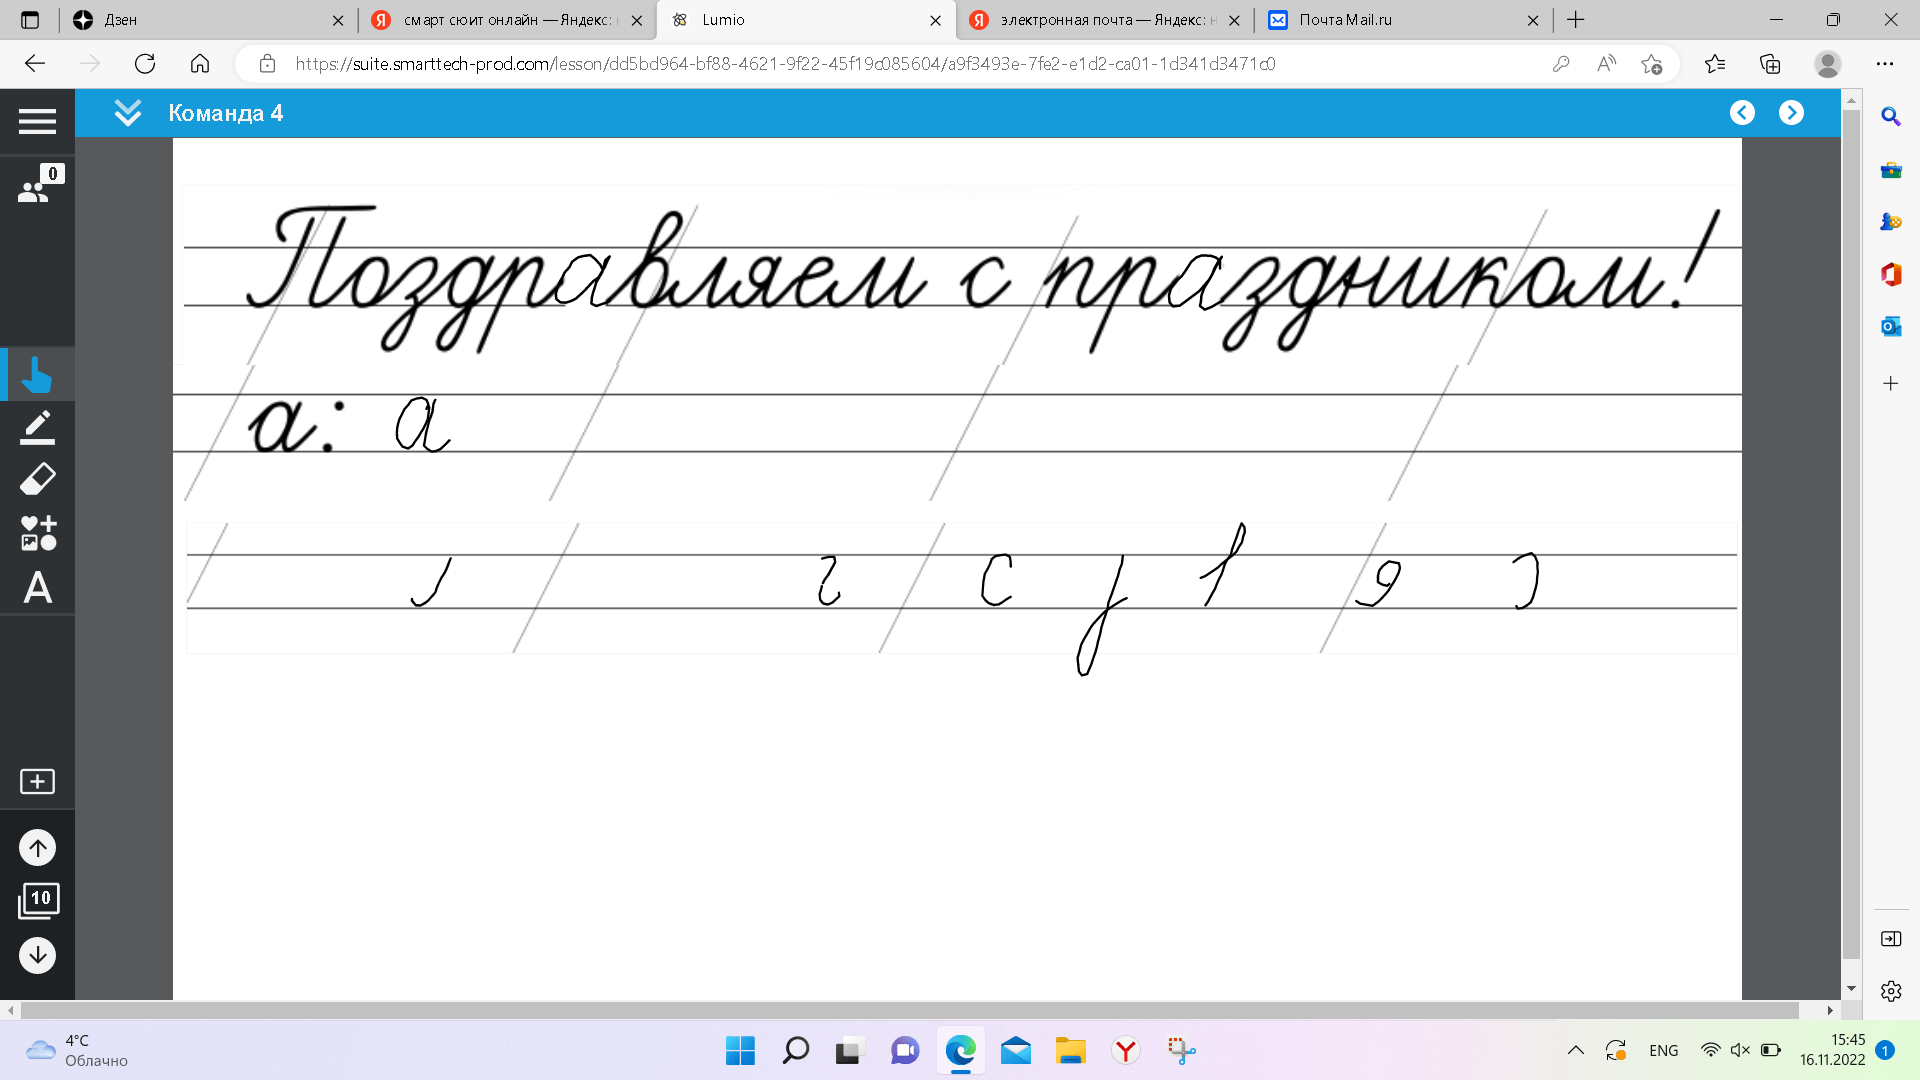Click the next slide arrow in header
The width and height of the screenshot is (1920, 1080).
(1791, 113)
